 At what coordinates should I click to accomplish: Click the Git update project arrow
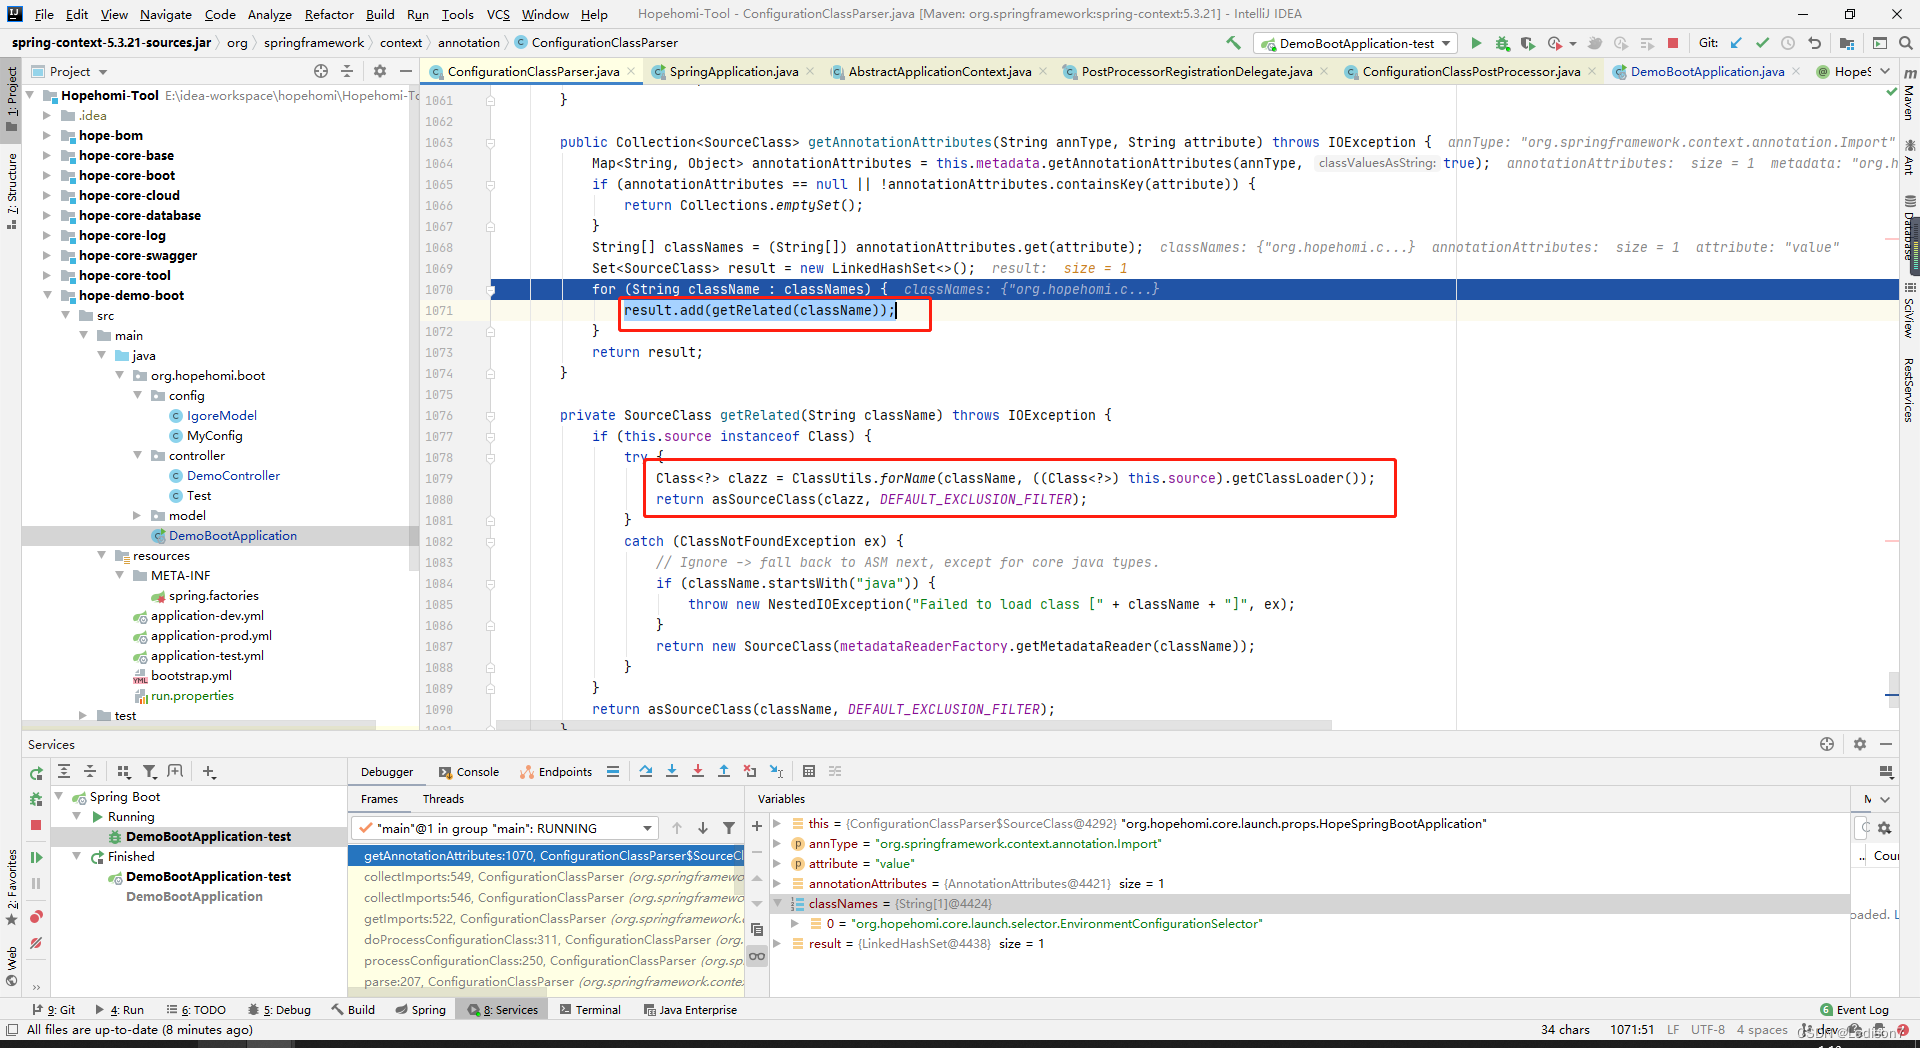[1736, 43]
